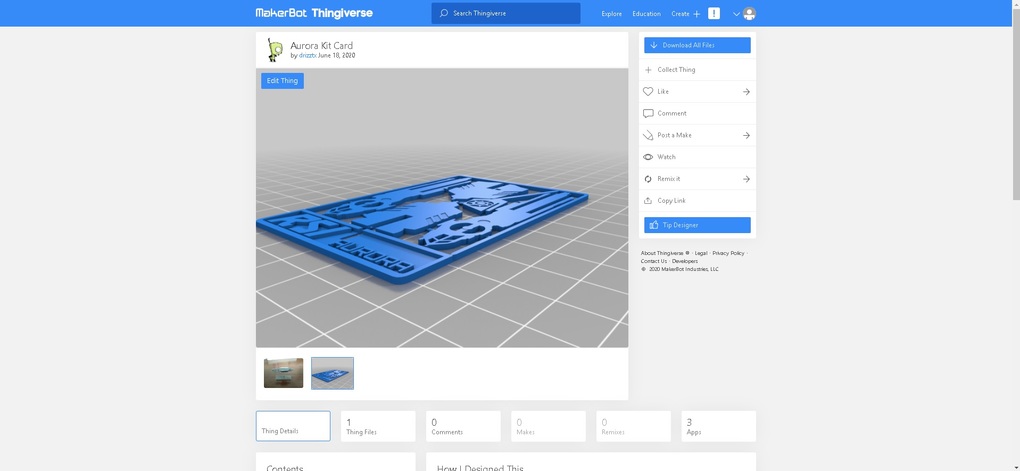The height and width of the screenshot is (471, 1020).
Task: Toggle Watch with the eye icon
Action: 648,157
